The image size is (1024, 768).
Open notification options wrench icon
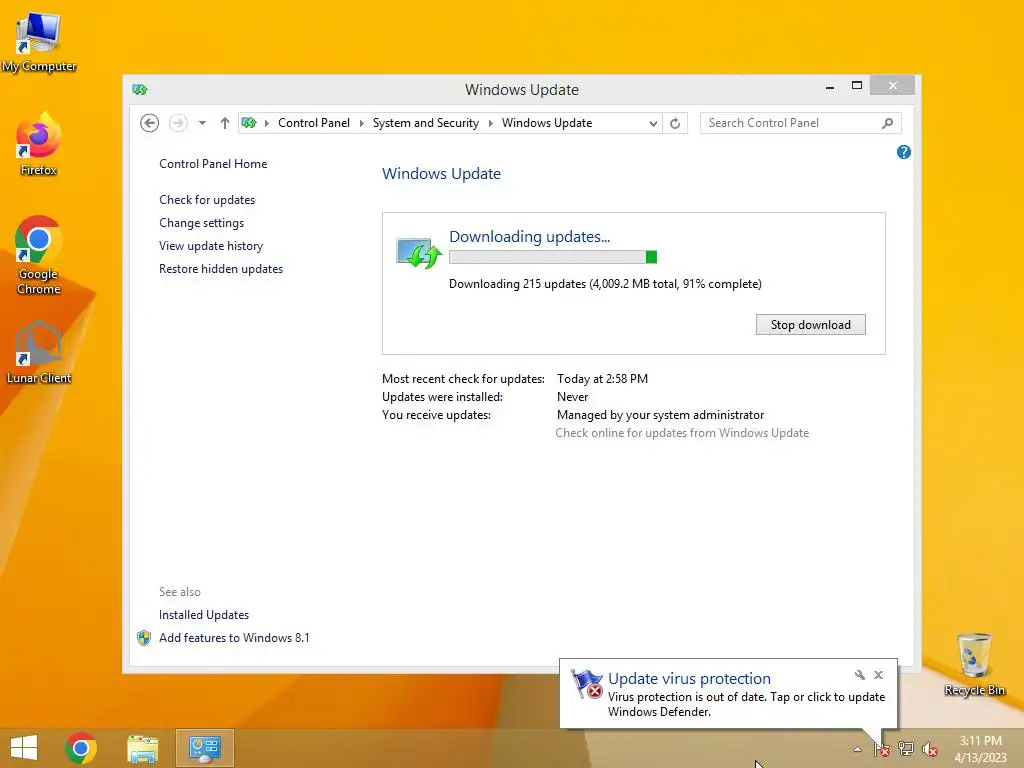point(859,675)
